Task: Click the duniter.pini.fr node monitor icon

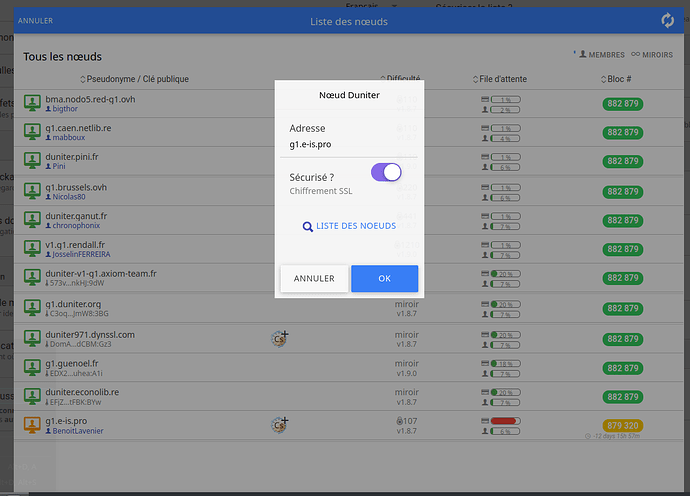Action: pos(32,161)
